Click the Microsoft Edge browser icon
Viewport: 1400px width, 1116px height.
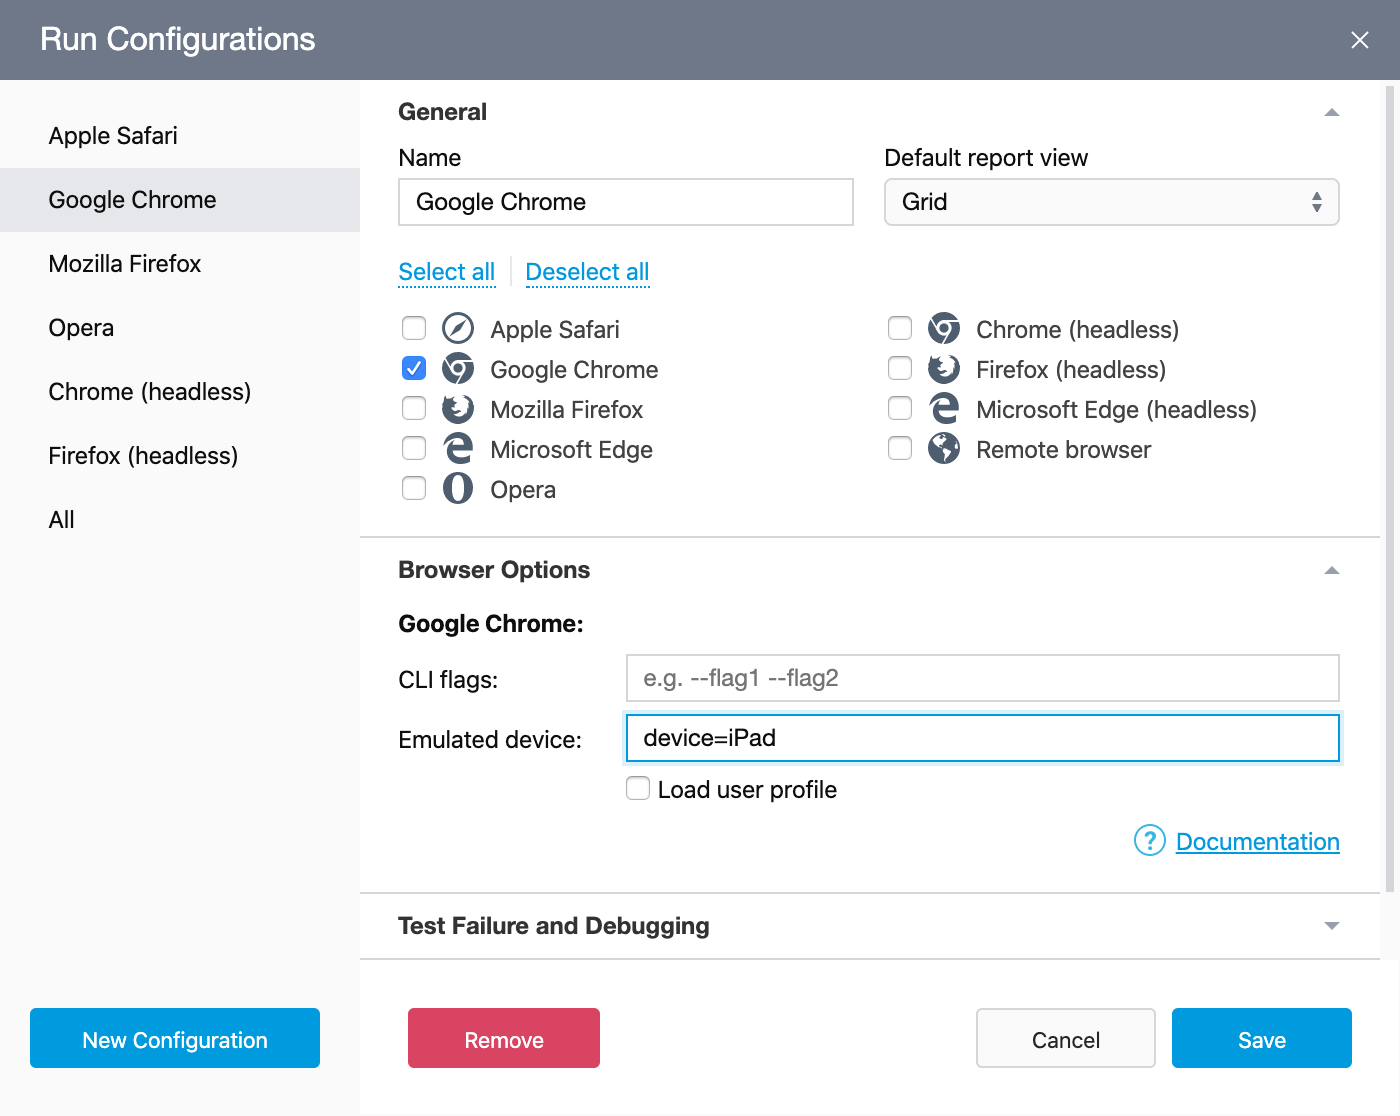458,449
